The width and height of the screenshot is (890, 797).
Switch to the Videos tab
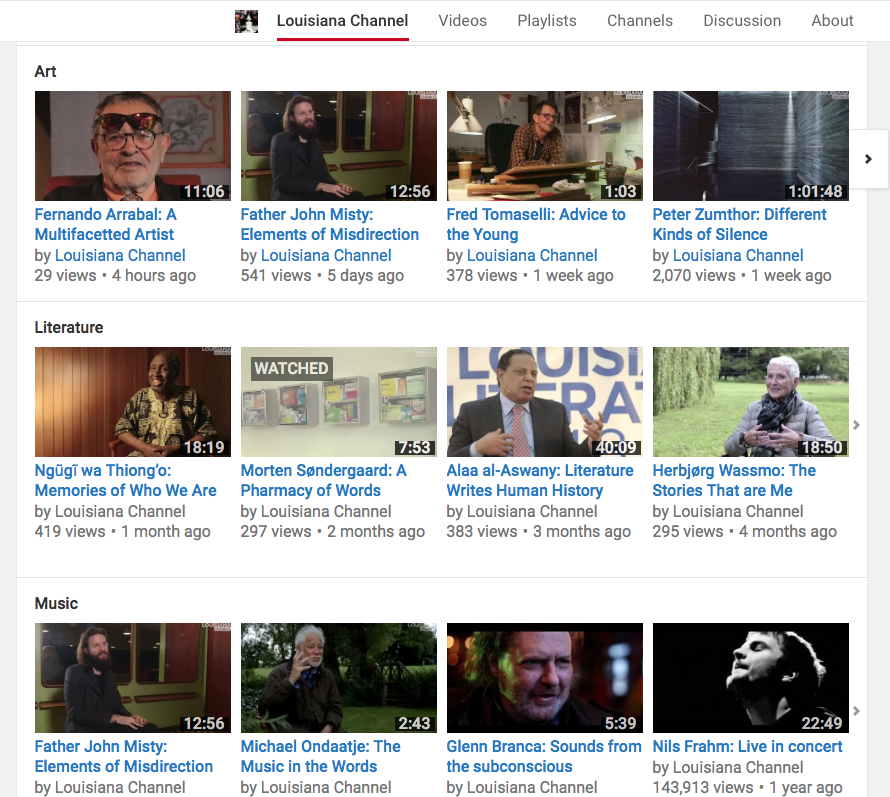(463, 21)
